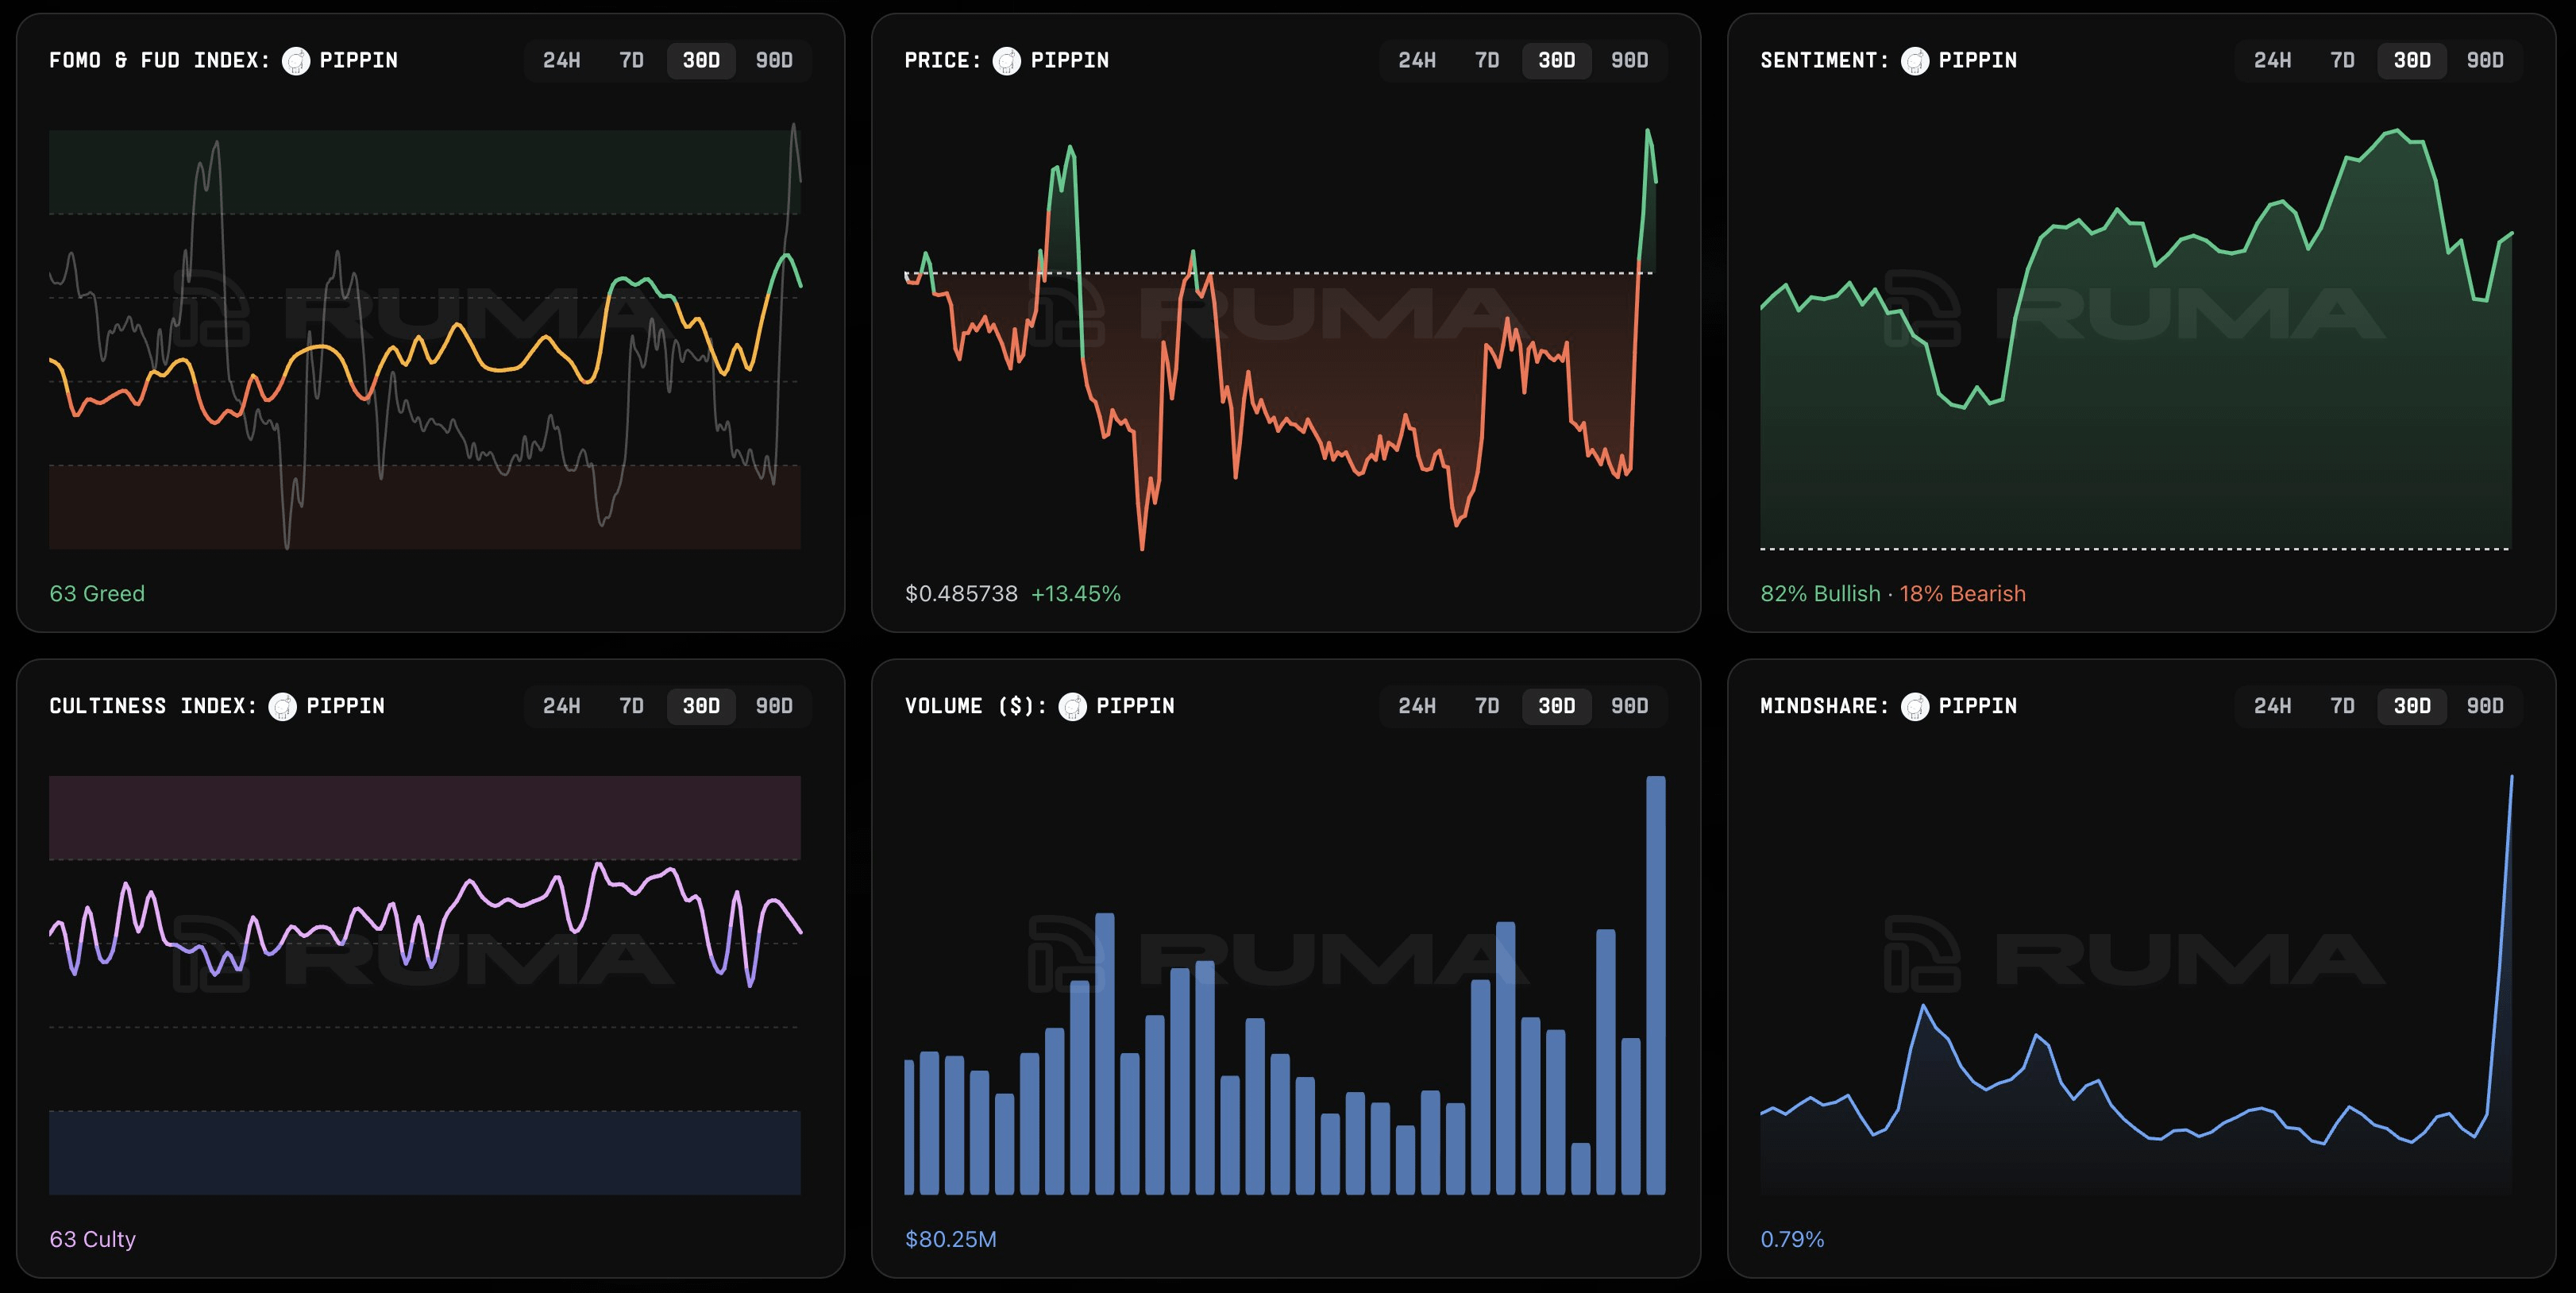Image resolution: width=2576 pixels, height=1293 pixels.
Task: Click the $80.25M volume value
Action: click(x=950, y=1240)
